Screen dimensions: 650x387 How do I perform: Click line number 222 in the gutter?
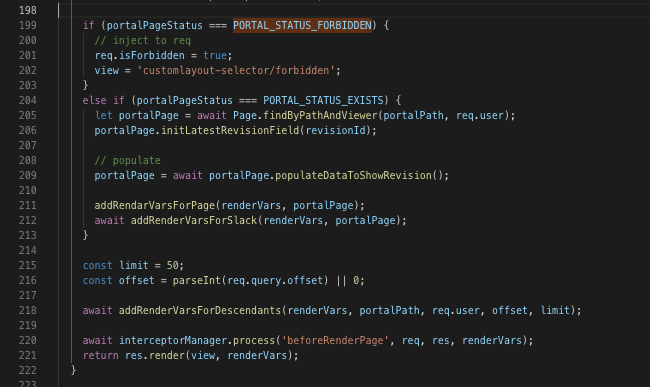27,370
